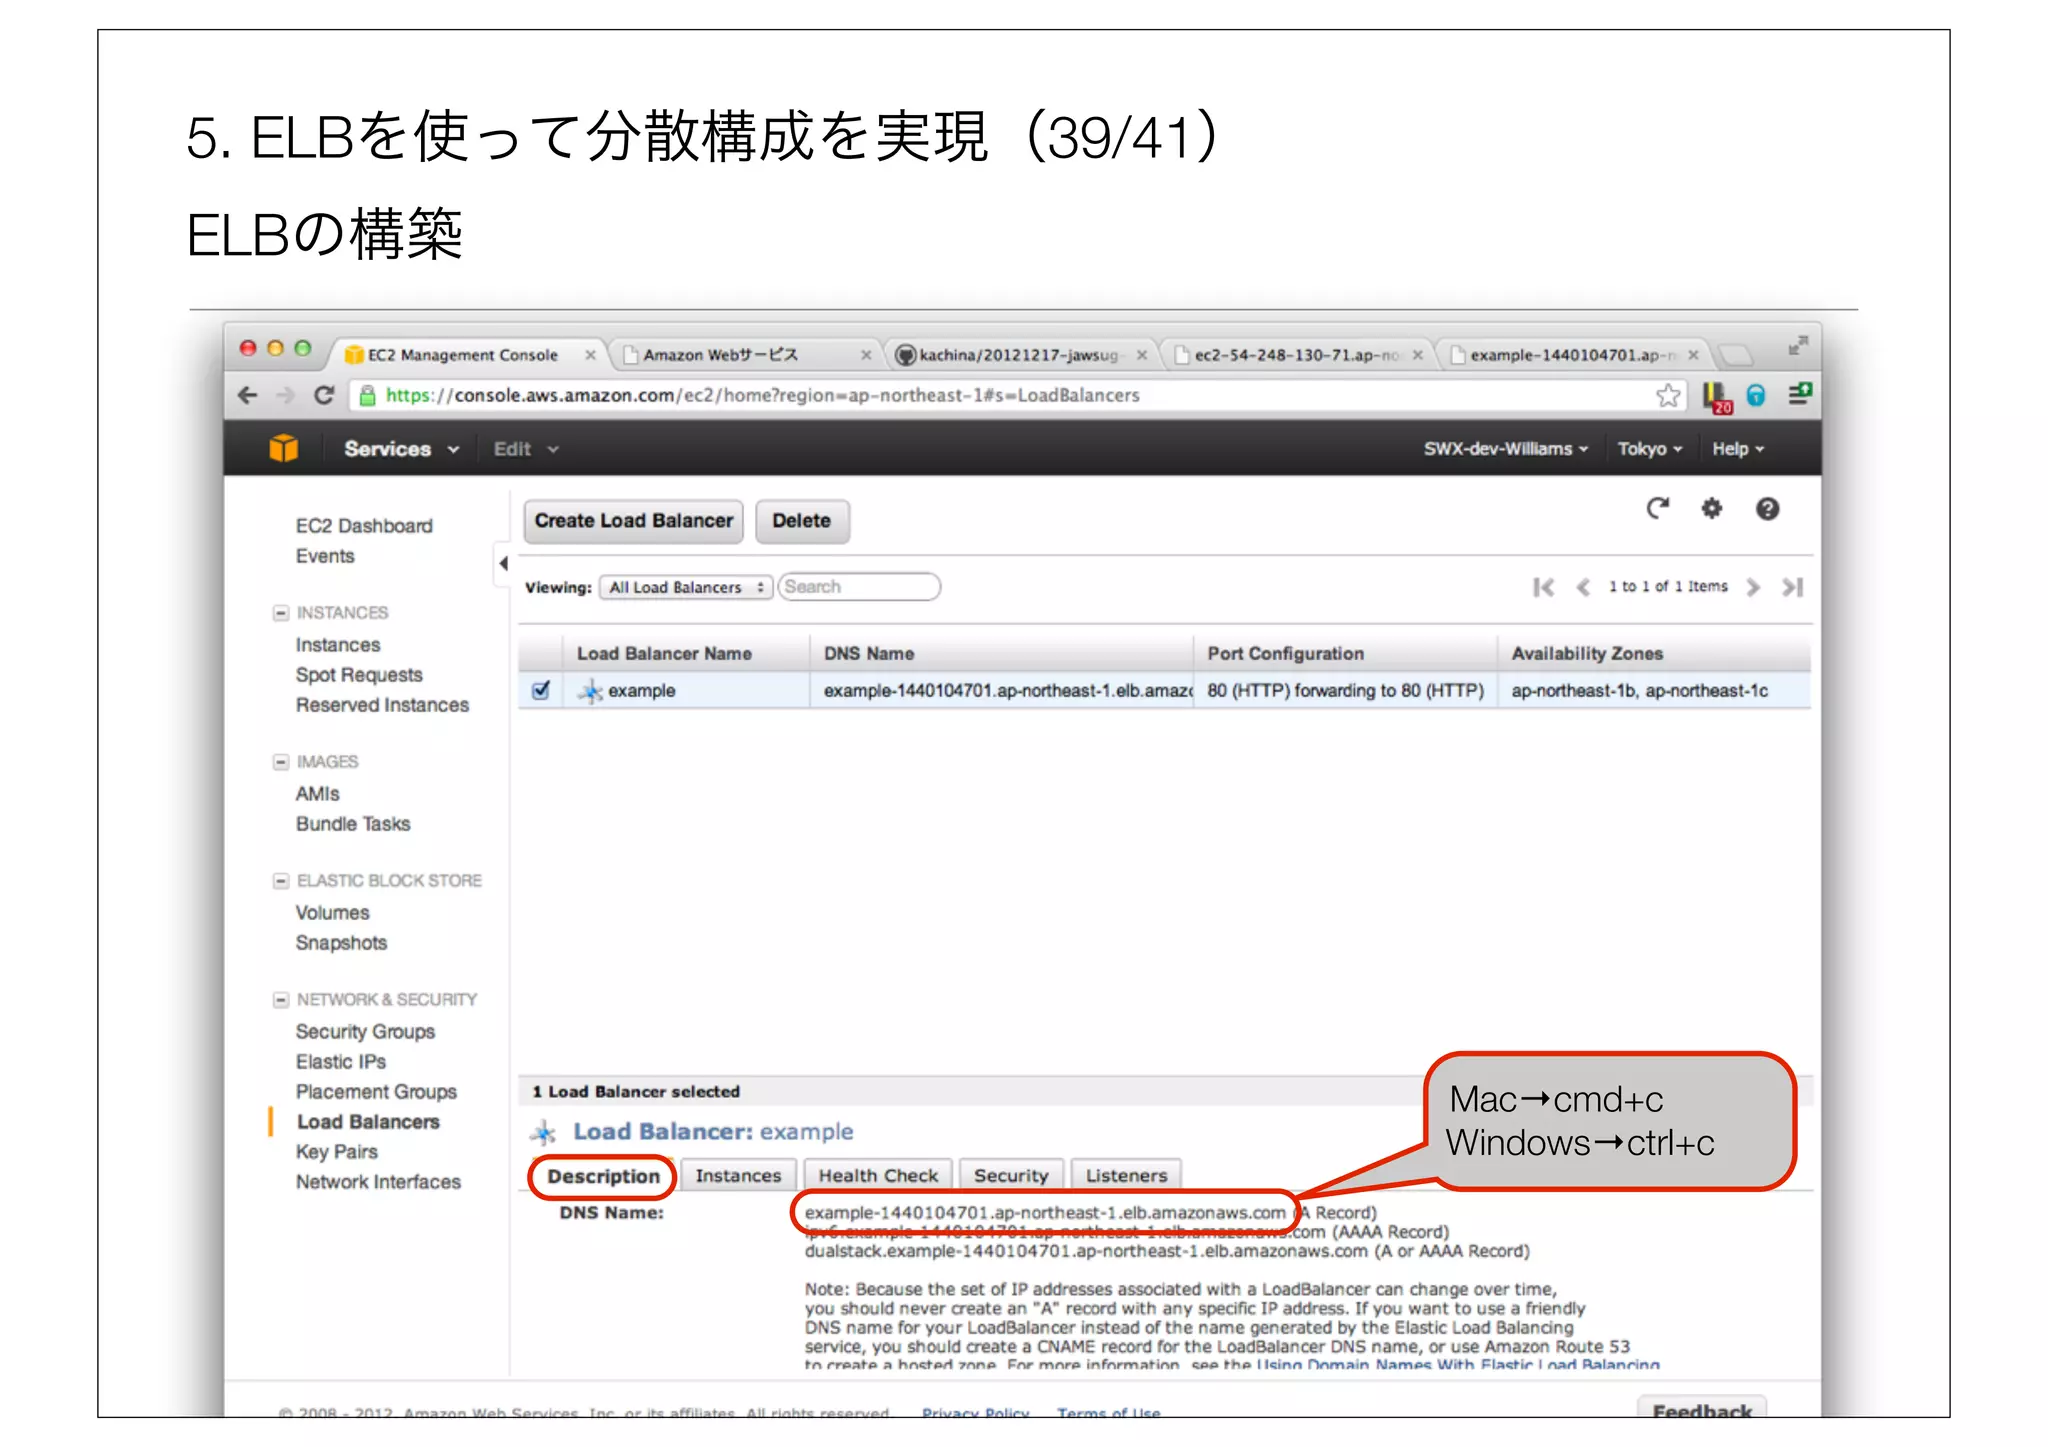
Task: Go to the first page of items
Action: pos(1543,587)
